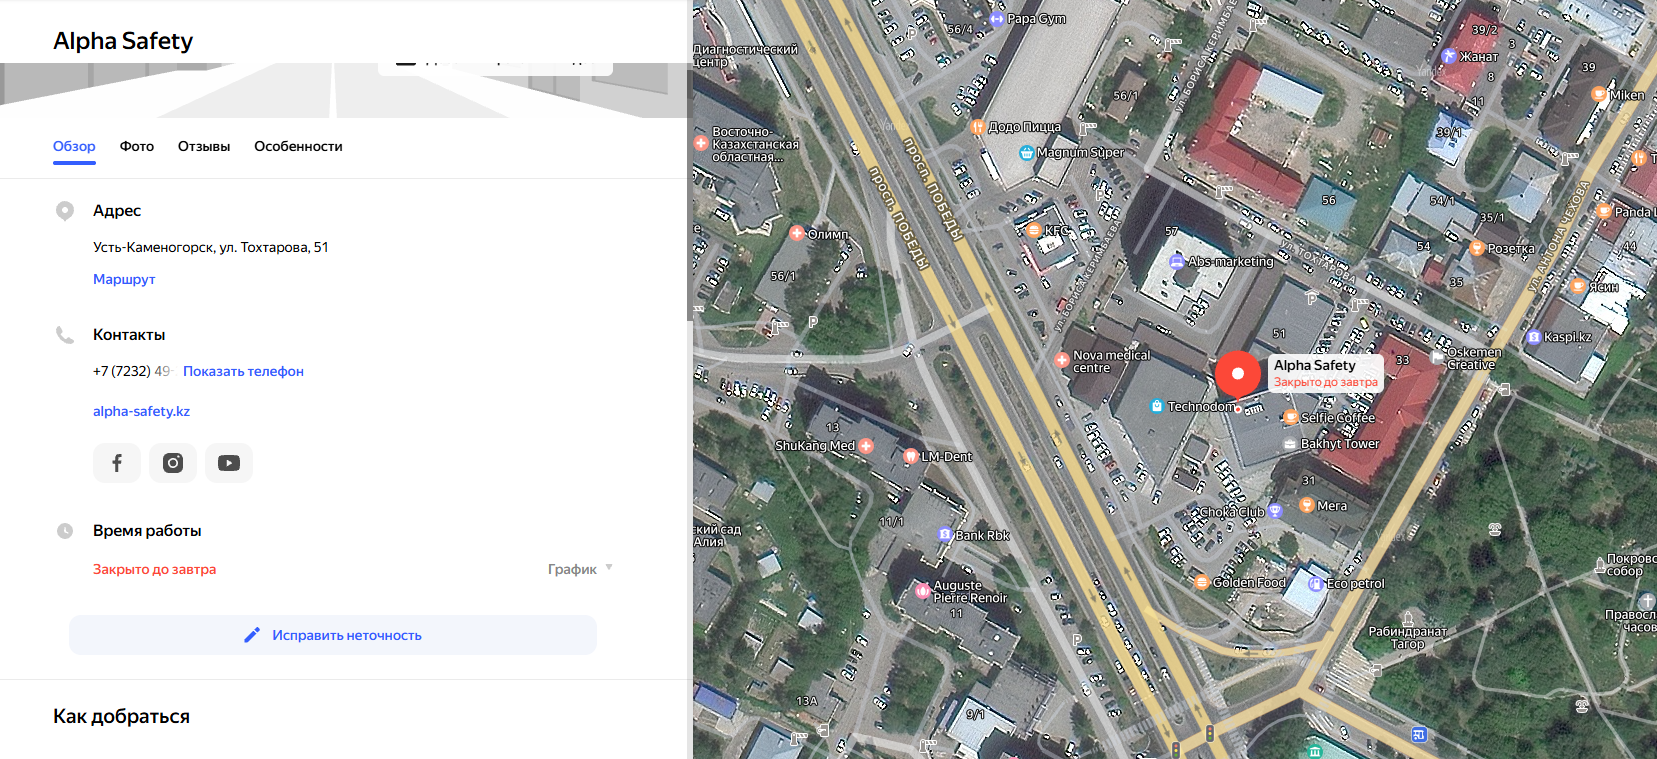Open the Фото tab
This screenshot has width=1657, height=759.
137,146
